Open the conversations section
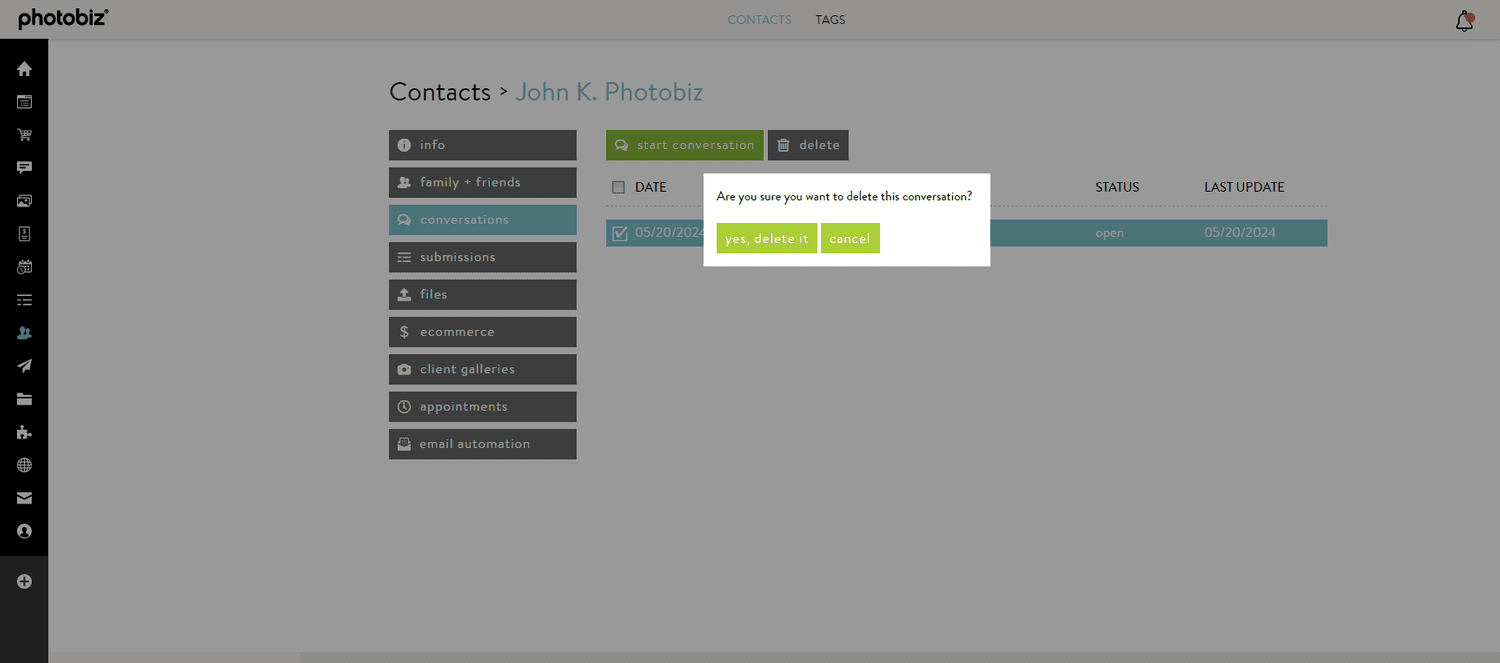1500x663 pixels. click(x=483, y=220)
